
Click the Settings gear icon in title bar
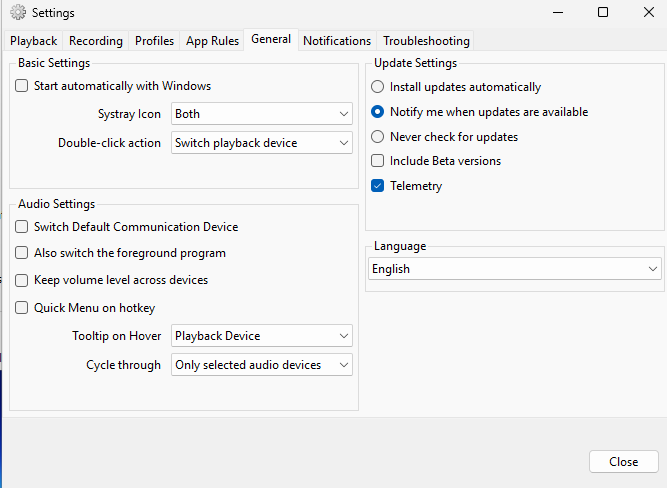tap(18, 12)
